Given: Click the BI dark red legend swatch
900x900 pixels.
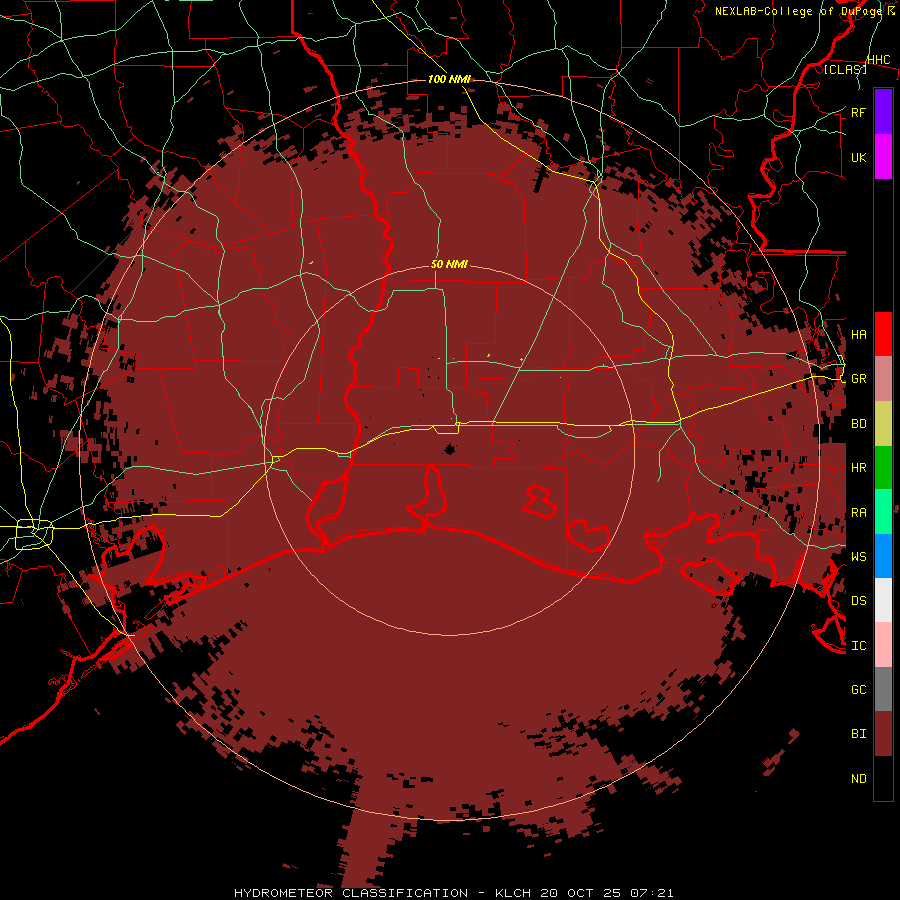Looking at the screenshot, I should 883,734.
